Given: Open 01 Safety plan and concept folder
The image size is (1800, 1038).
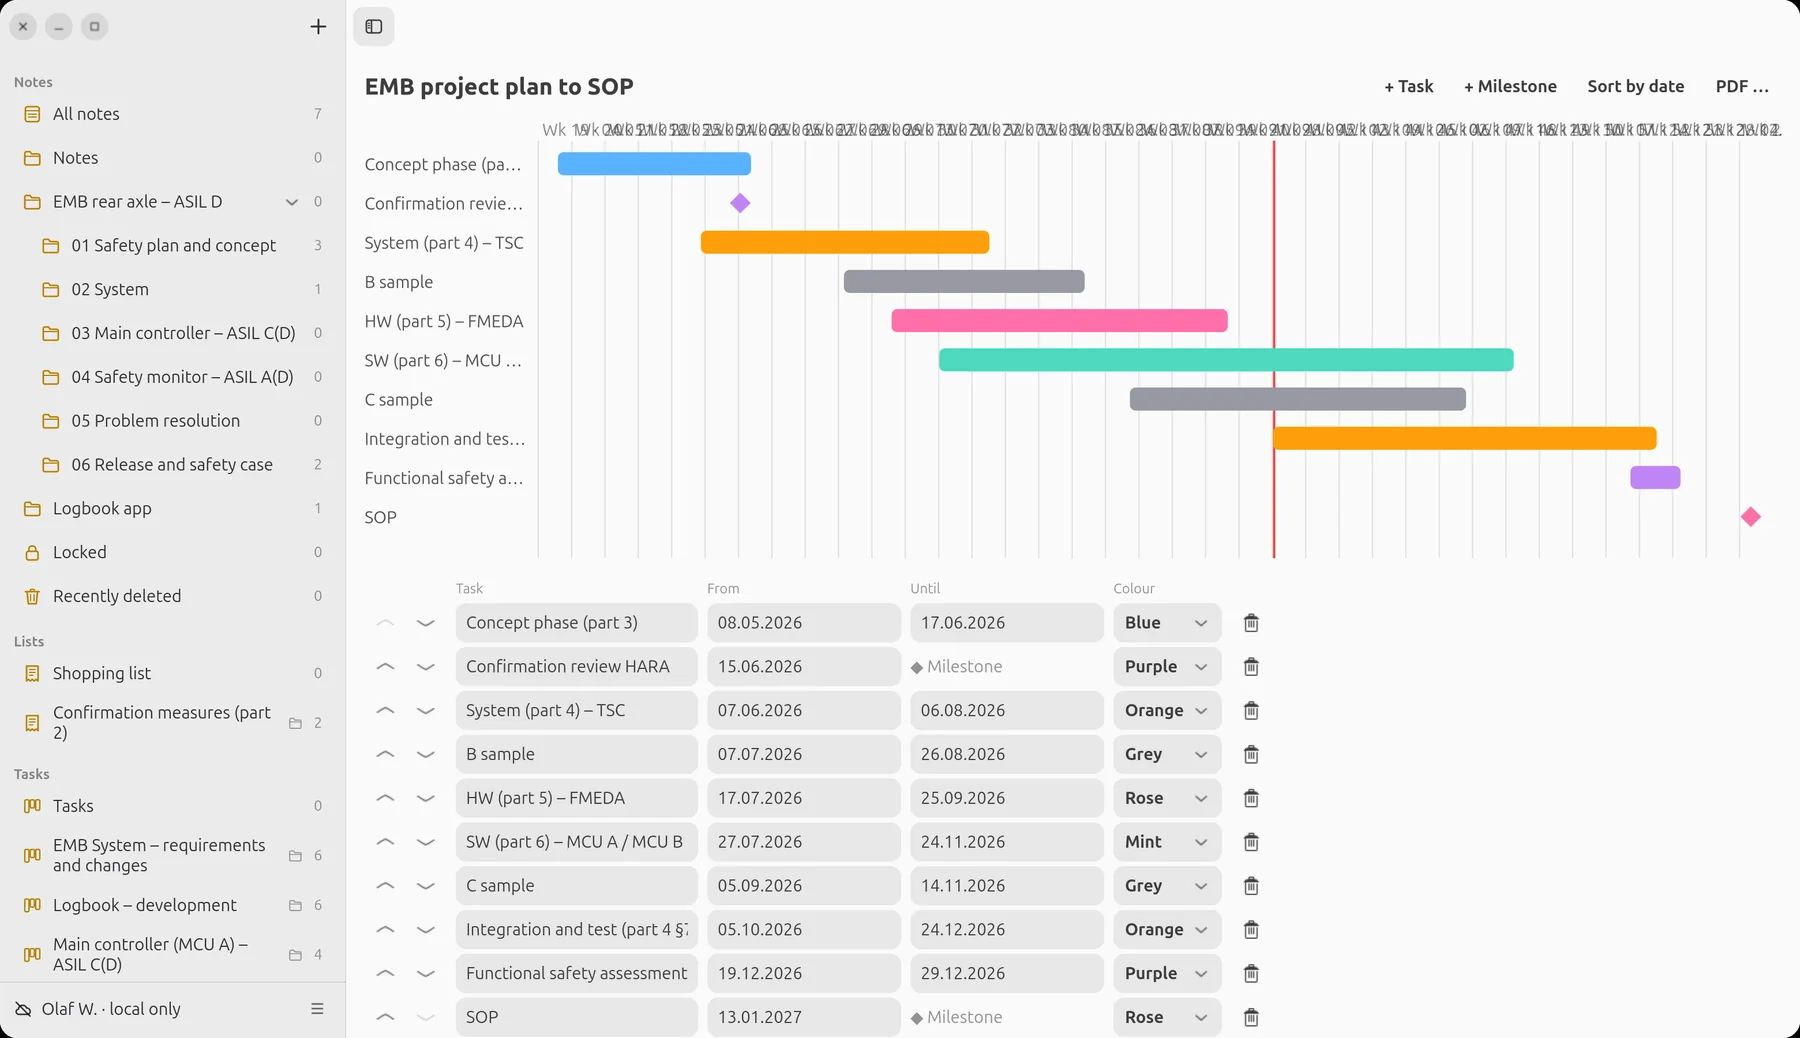Looking at the screenshot, I should coord(173,246).
